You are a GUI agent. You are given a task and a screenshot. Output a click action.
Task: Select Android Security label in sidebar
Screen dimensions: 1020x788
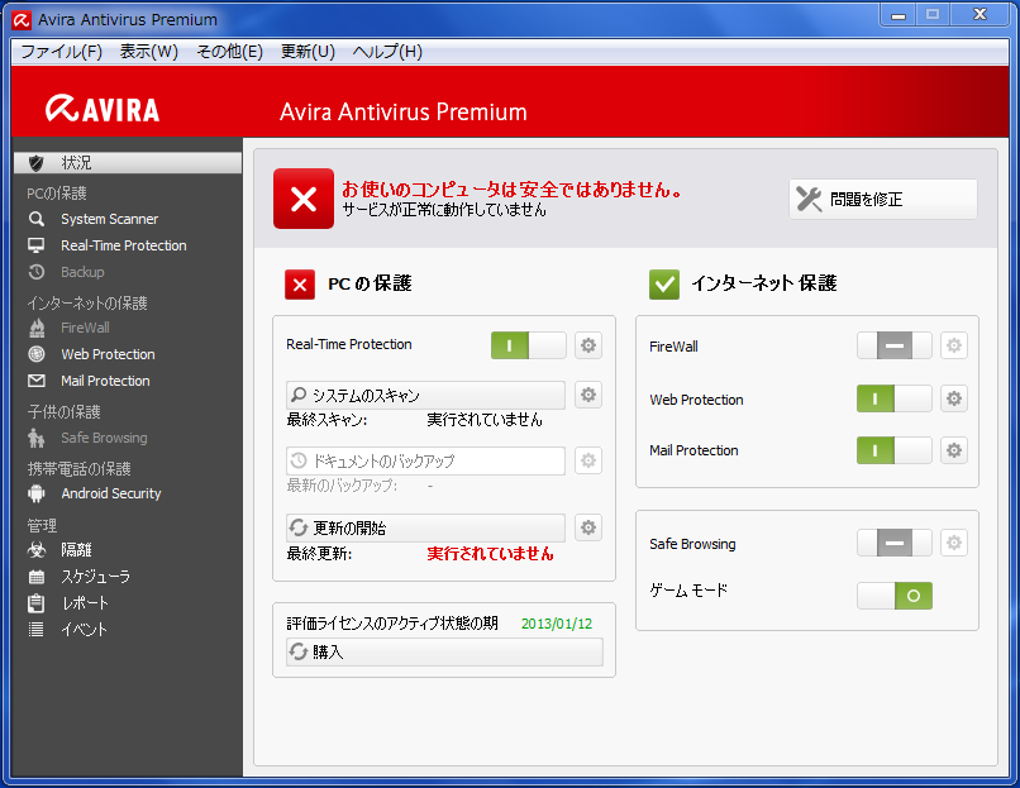tap(111, 493)
